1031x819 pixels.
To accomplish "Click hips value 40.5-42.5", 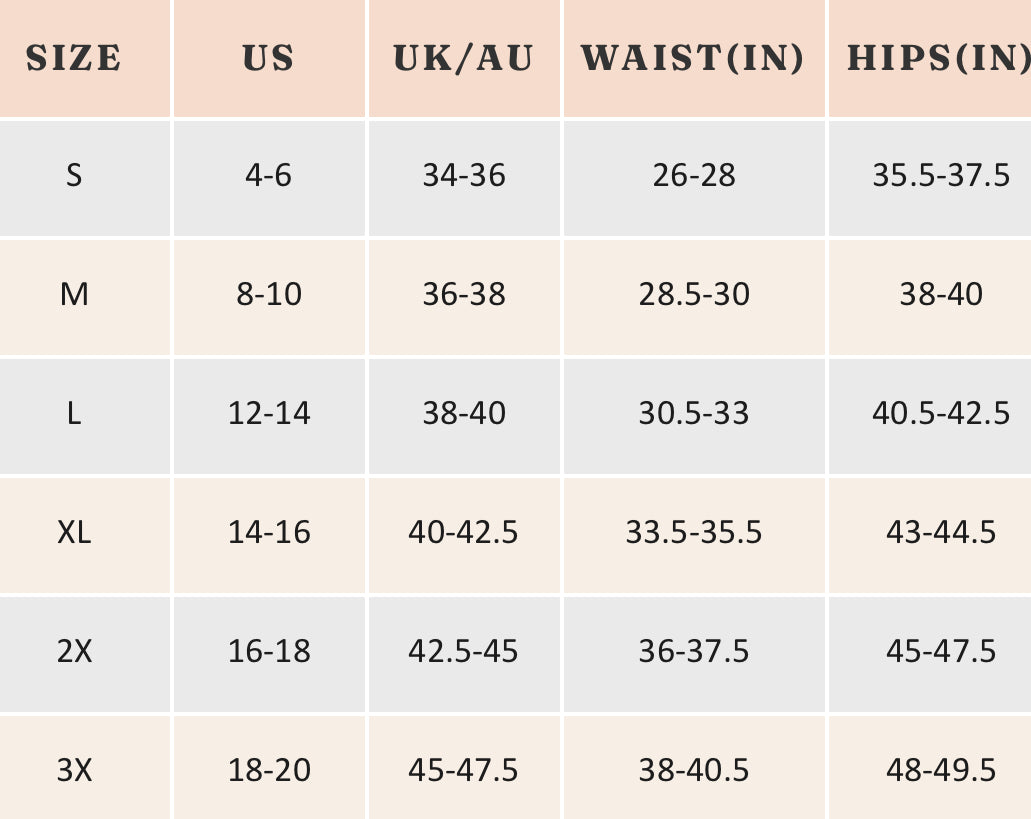I will coord(940,413).
